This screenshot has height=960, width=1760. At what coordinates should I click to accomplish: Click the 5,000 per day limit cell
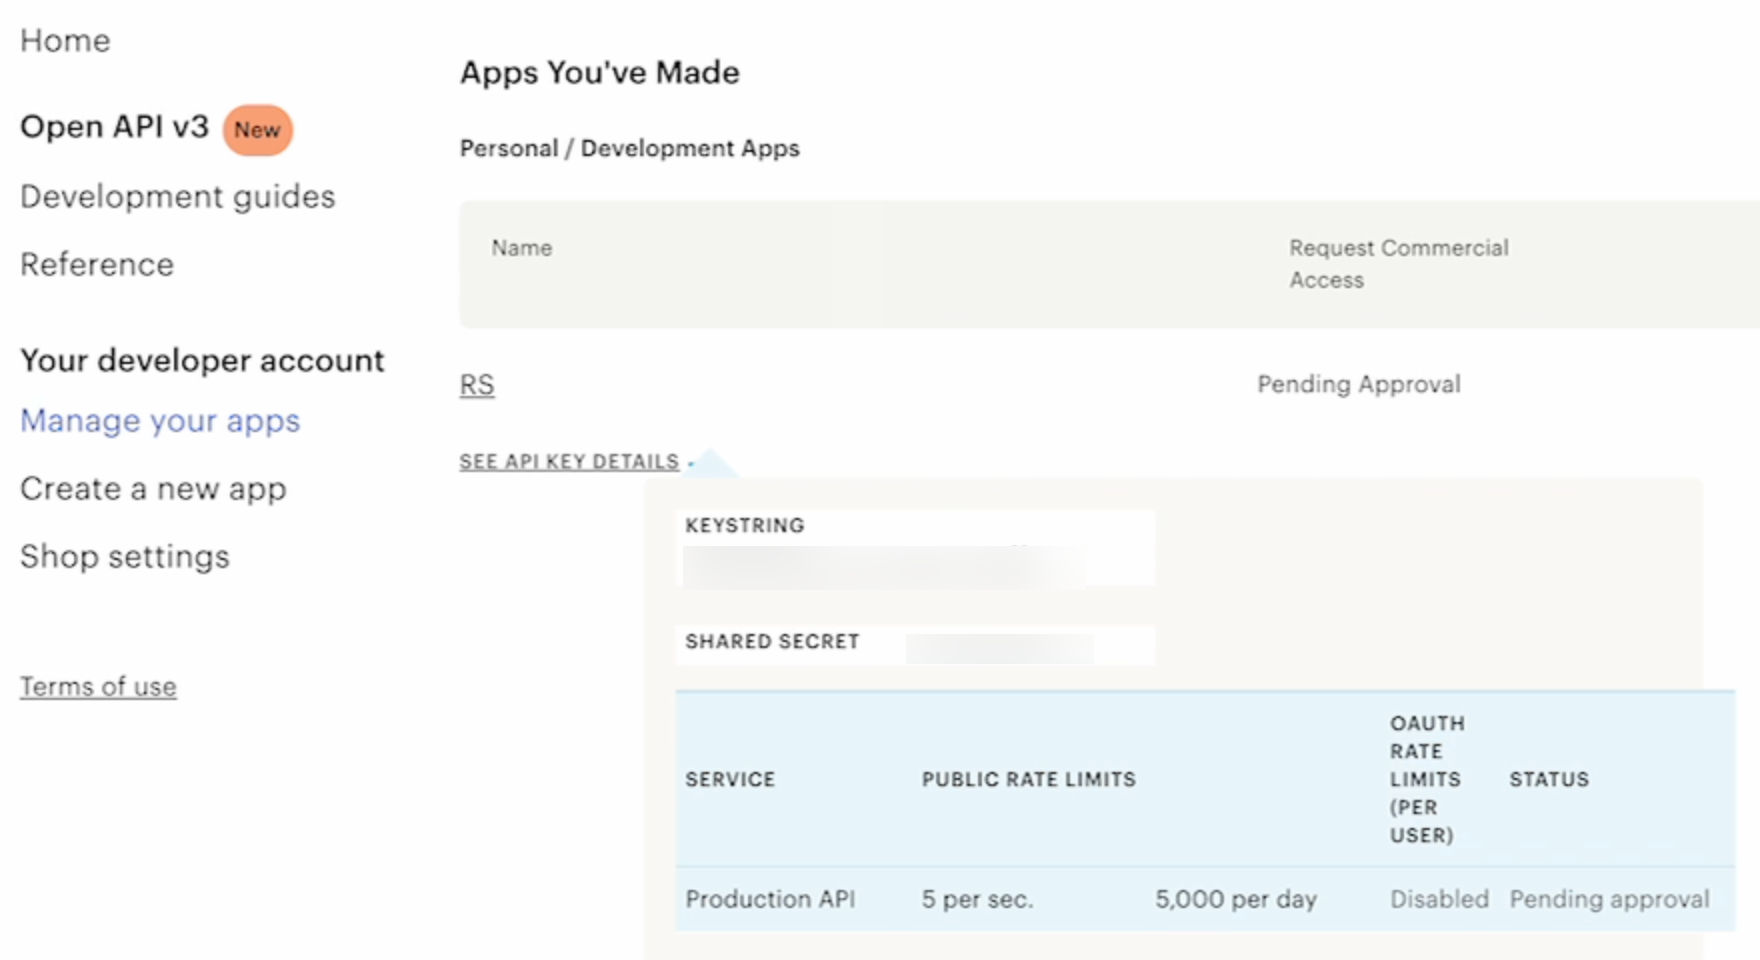(x=1235, y=899)
